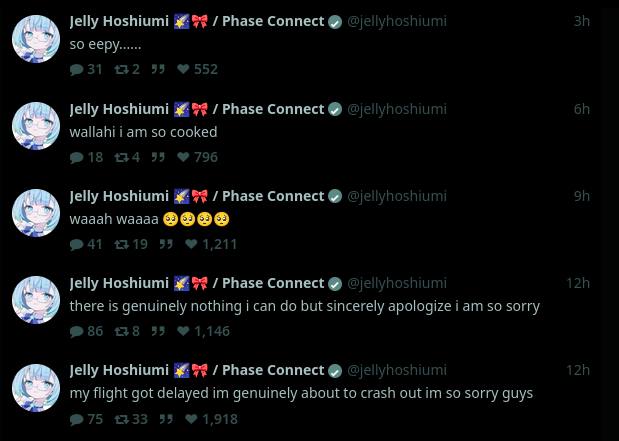This screenshot has height=441, width=619.
Task: Click the avatar beside "flight got delayed" tweet
Action: click(37, 388)
